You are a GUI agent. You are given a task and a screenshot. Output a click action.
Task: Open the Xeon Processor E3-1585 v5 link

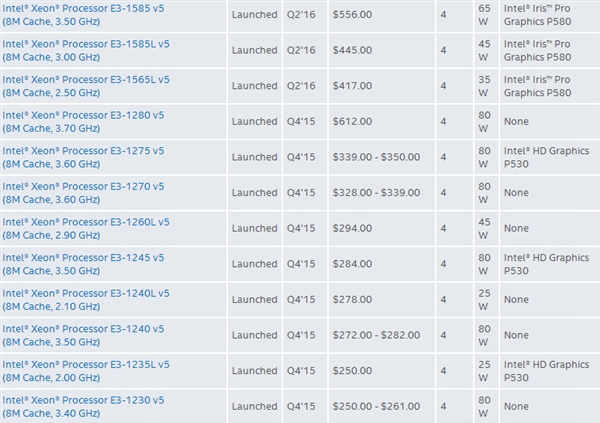(83, 15)
